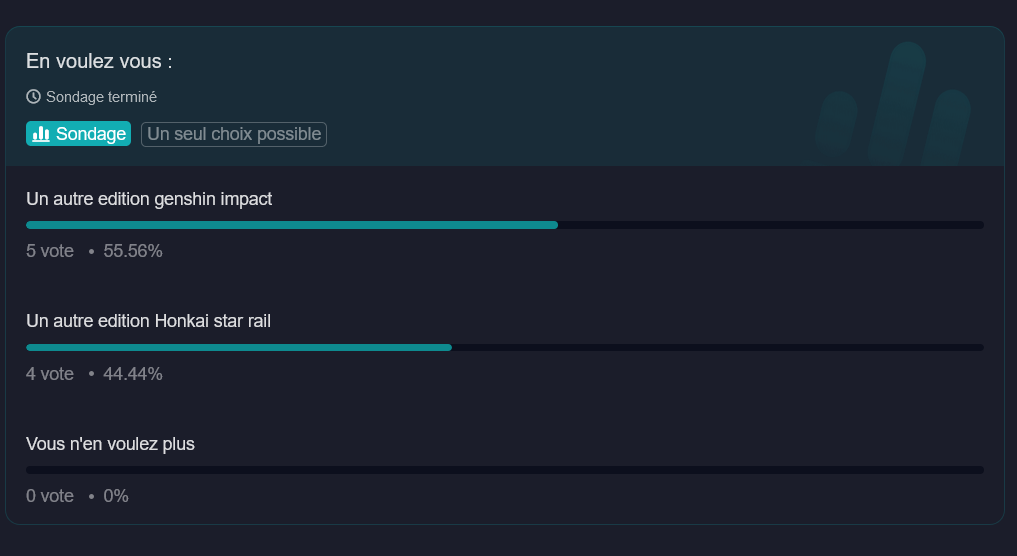Click the genshin impact progress bar
This screenshot has width=1017, height=556.
point(291,225)
